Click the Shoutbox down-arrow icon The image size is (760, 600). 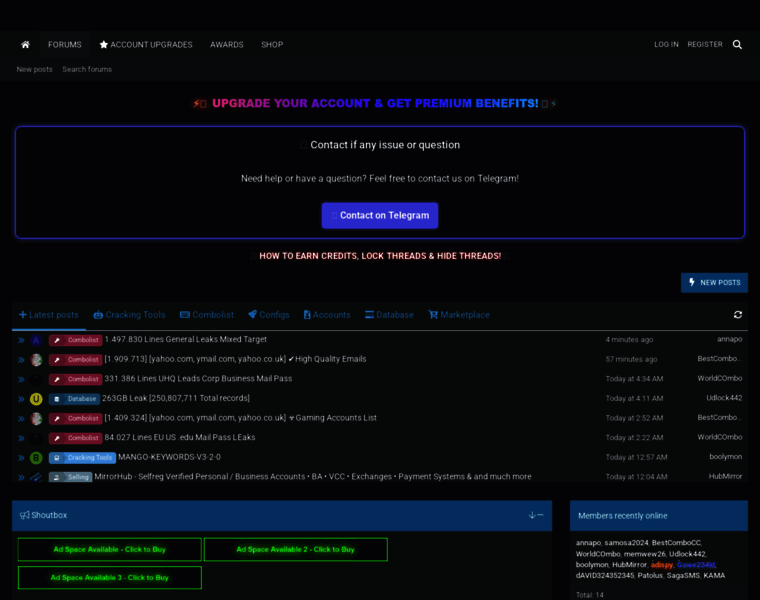click(532, 515)
